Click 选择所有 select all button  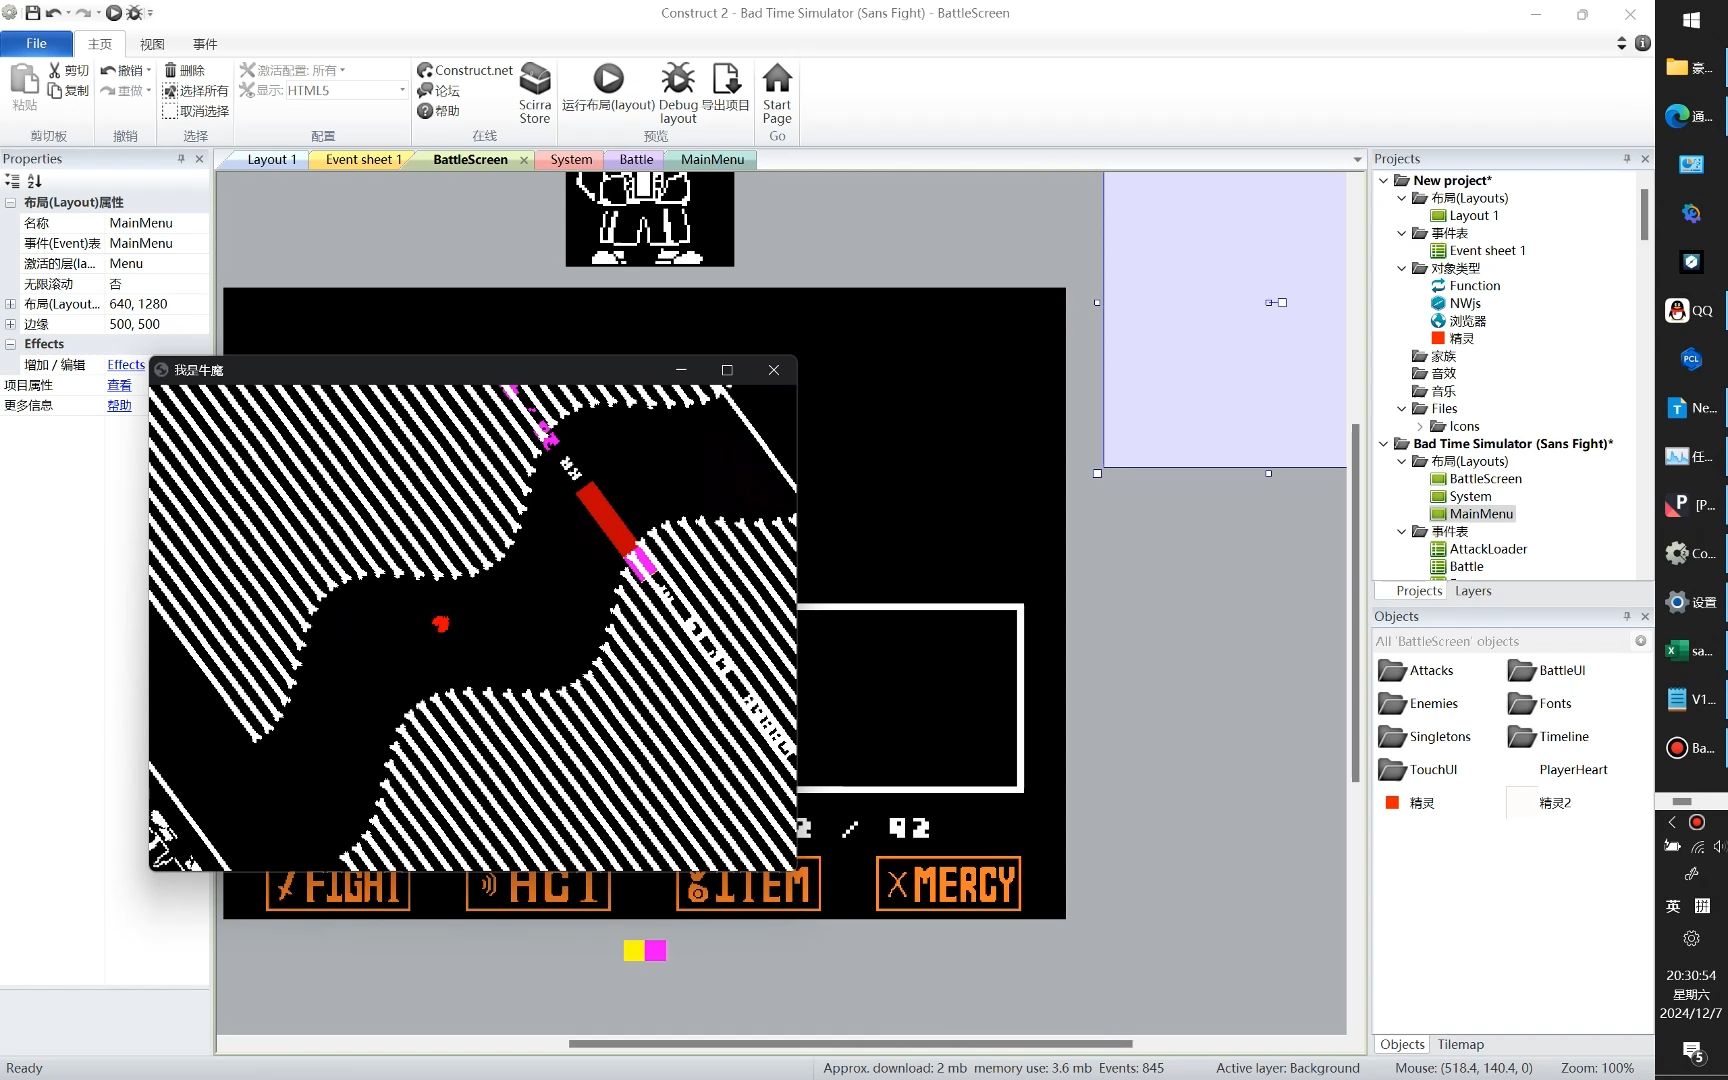[x=196, y=90]
